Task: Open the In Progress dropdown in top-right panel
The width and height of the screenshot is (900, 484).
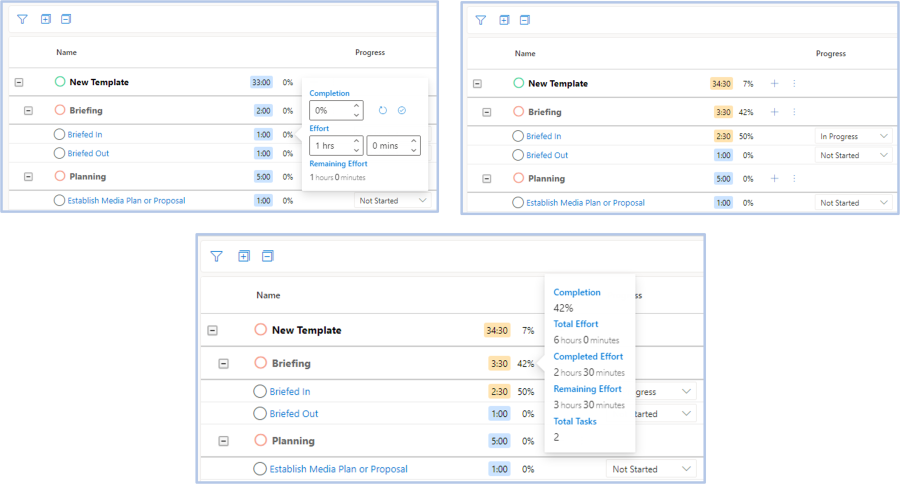Action: click(x=853, y=136)
